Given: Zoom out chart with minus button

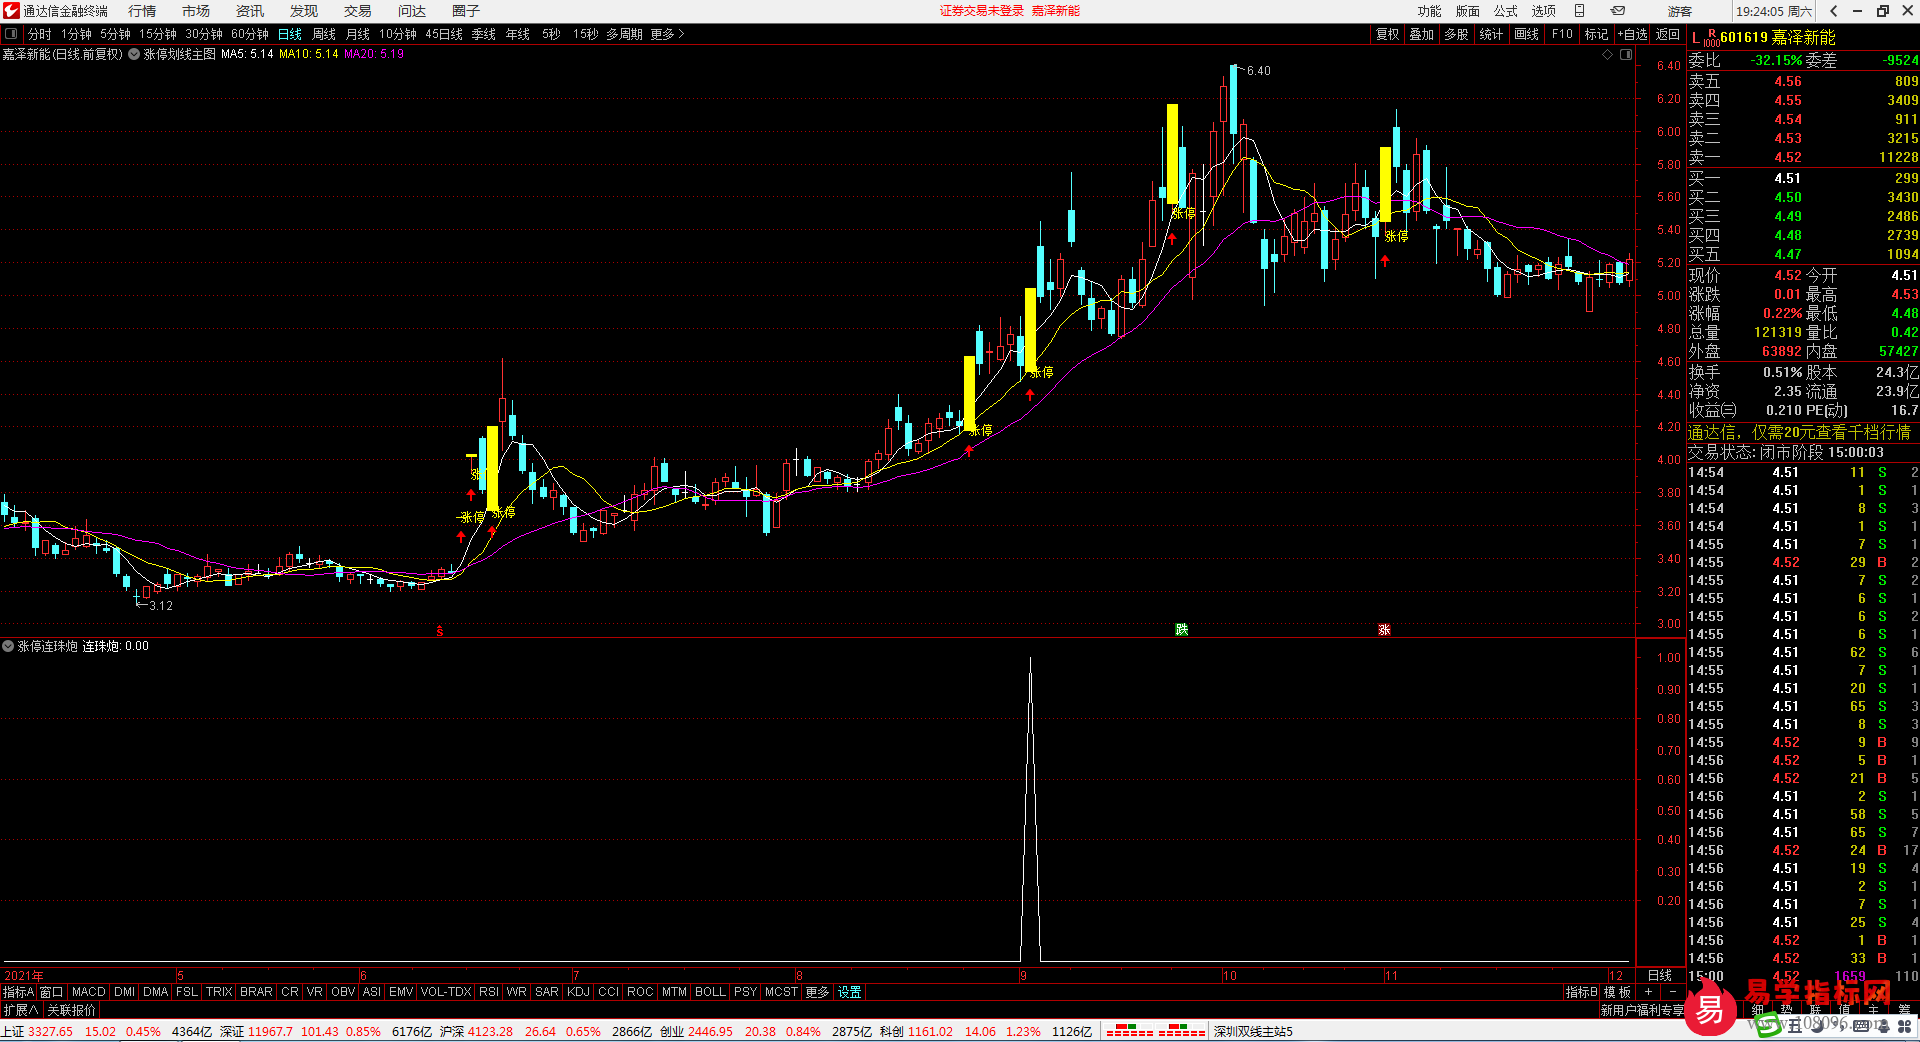Looking at the screenshot, I should [1673, 992].
